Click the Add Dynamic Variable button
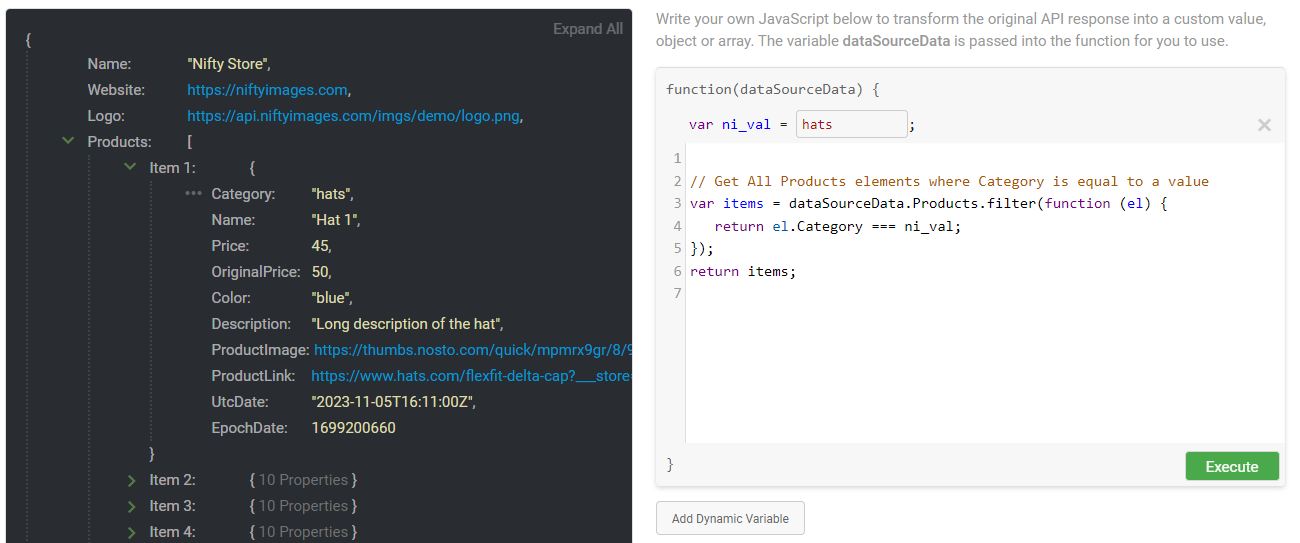The image size is (1300, 543). 730,518
